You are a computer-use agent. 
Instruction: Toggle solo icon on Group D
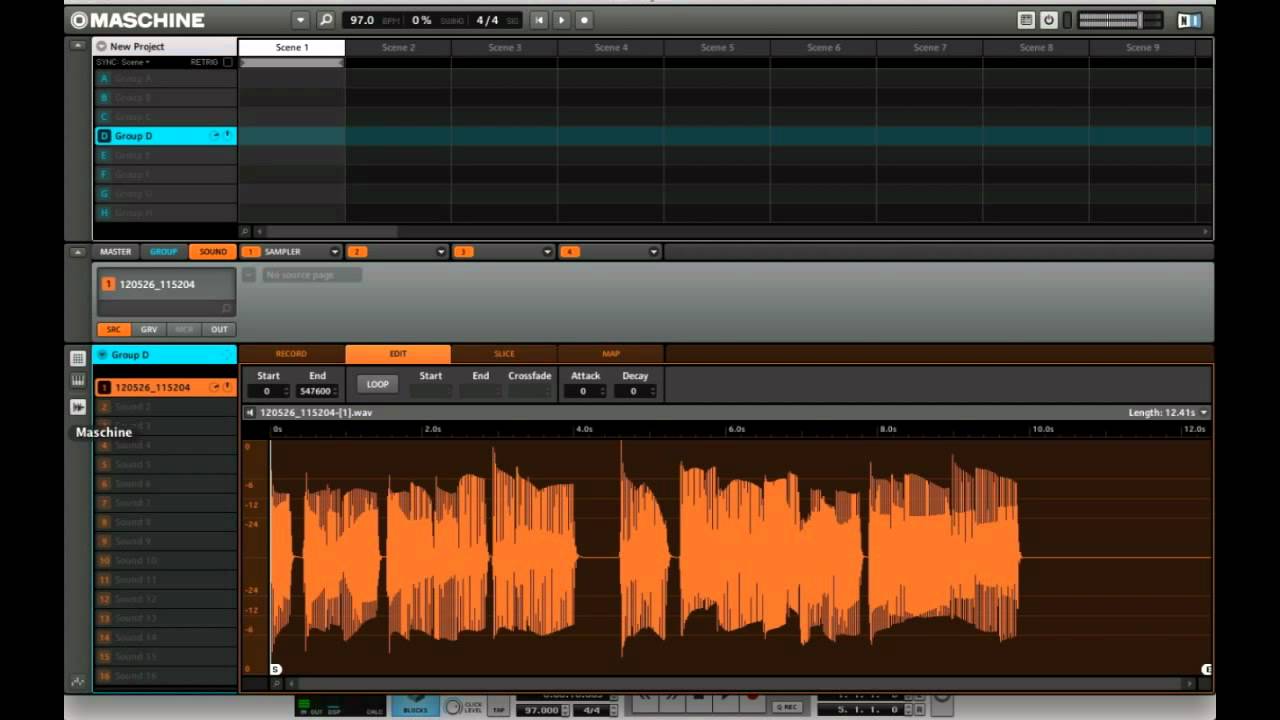pyautogui.click(x=214, y=135)
